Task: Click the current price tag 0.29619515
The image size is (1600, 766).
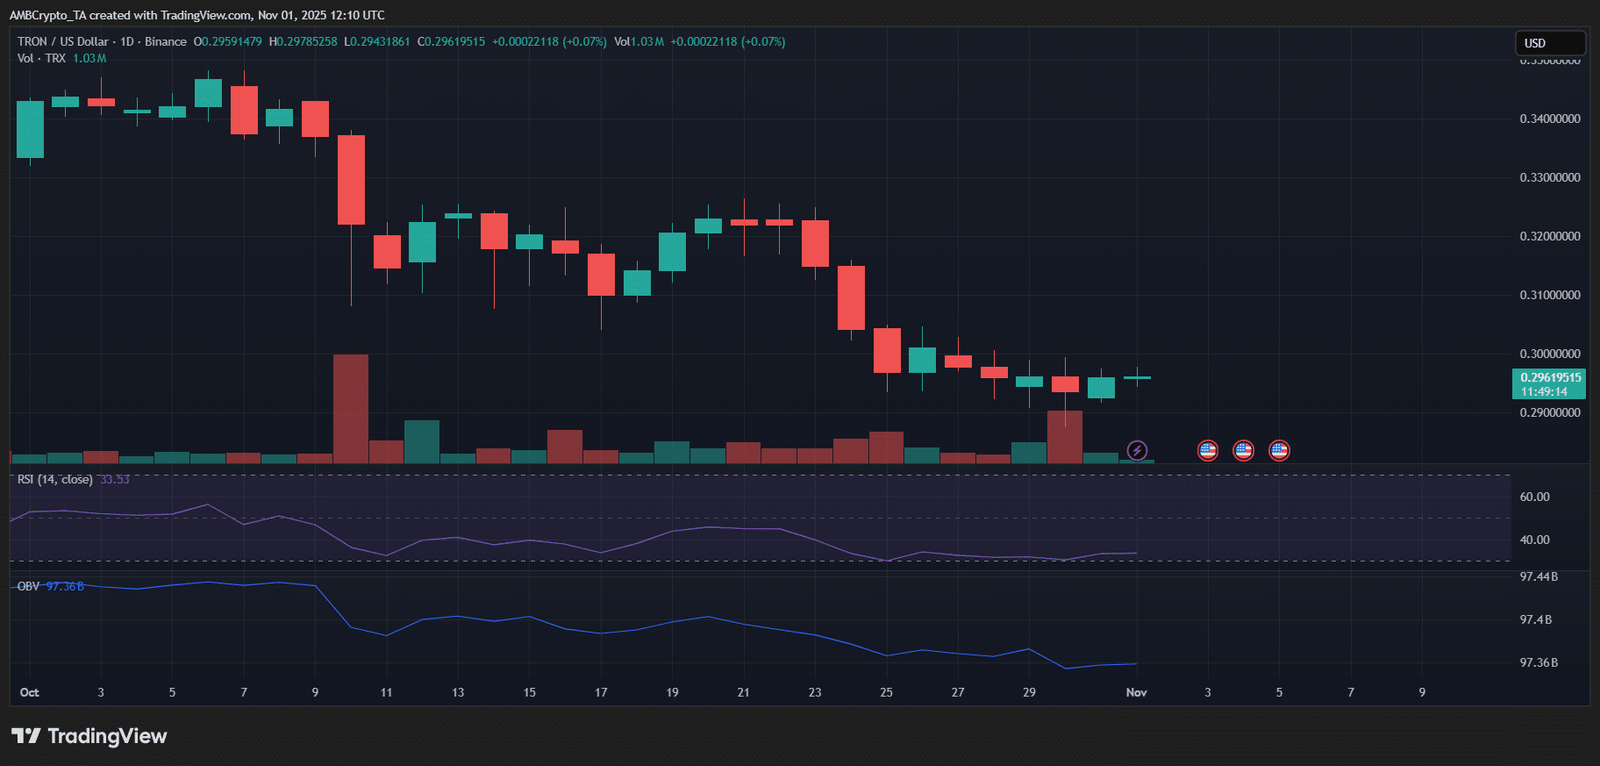Action: coord(1549,384)
